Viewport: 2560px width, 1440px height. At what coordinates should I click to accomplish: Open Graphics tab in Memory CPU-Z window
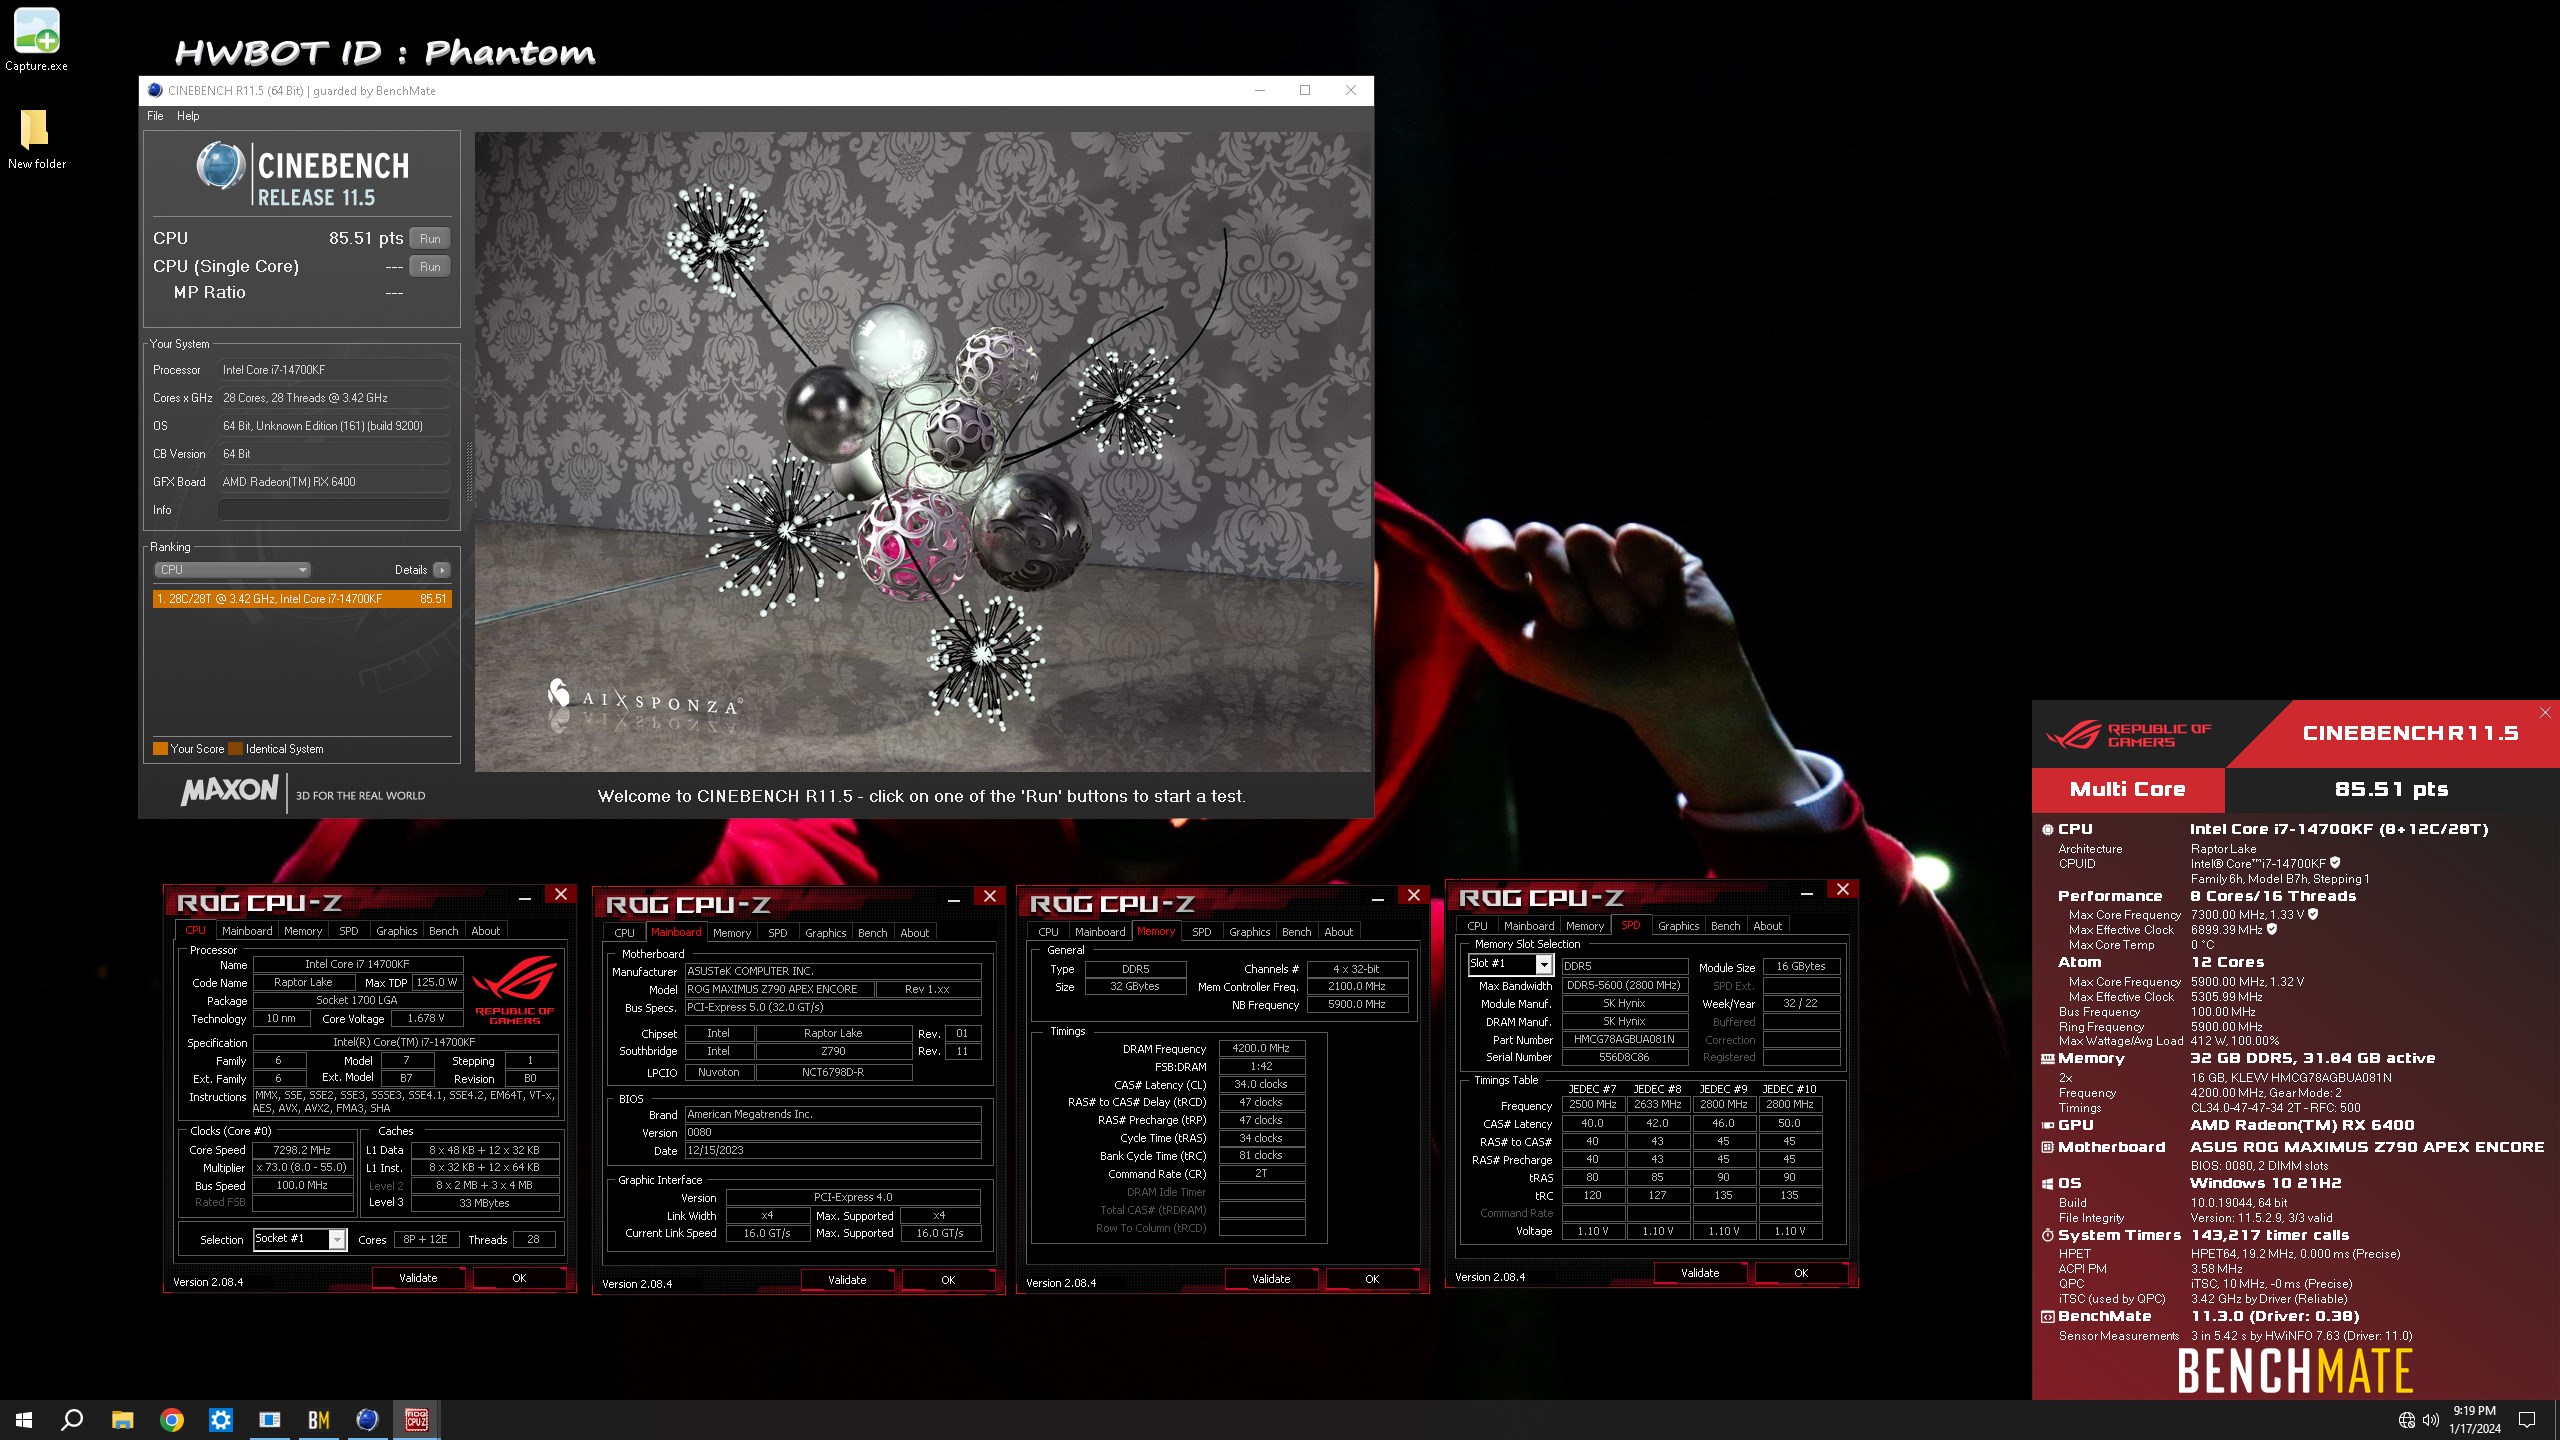(1250, 932)
